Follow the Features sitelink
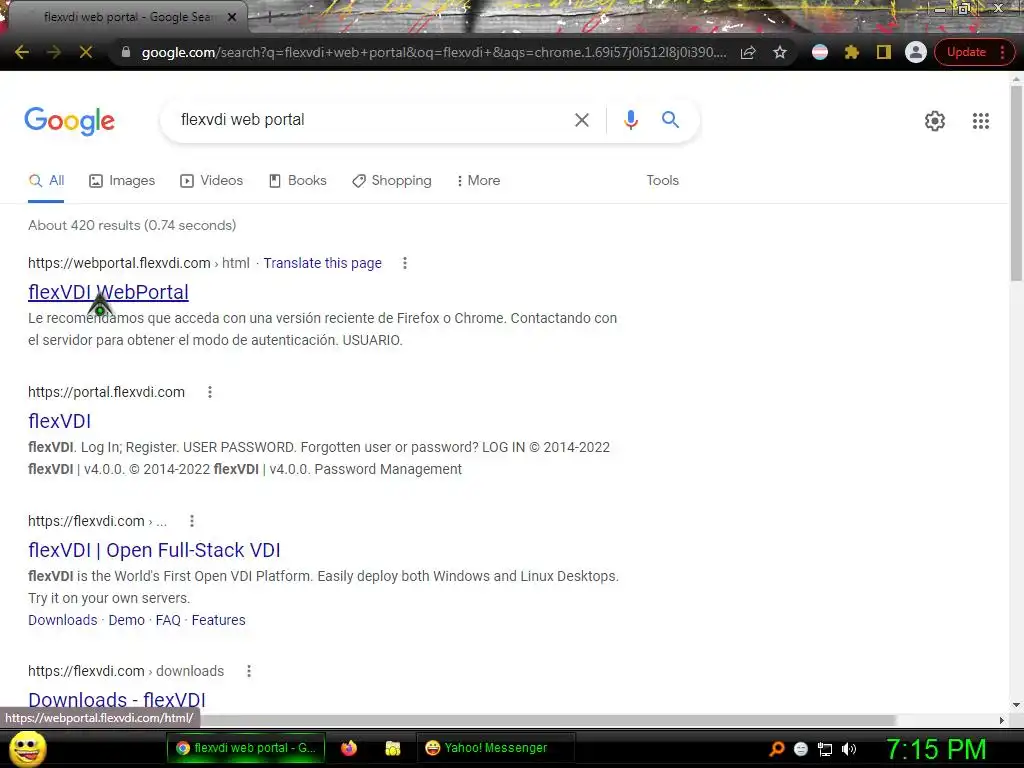 click(x=219, y=620)
